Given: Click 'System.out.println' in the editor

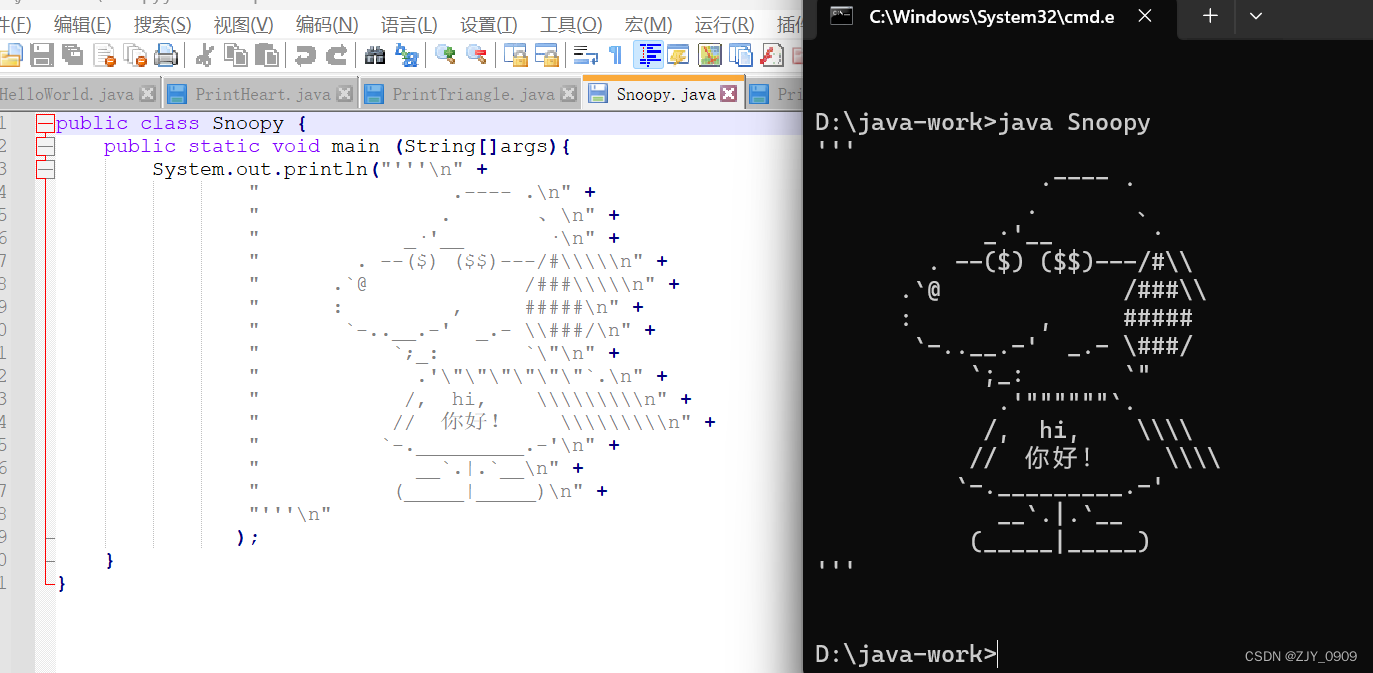Looking at the screenshot, I should (x=260, y=169).
